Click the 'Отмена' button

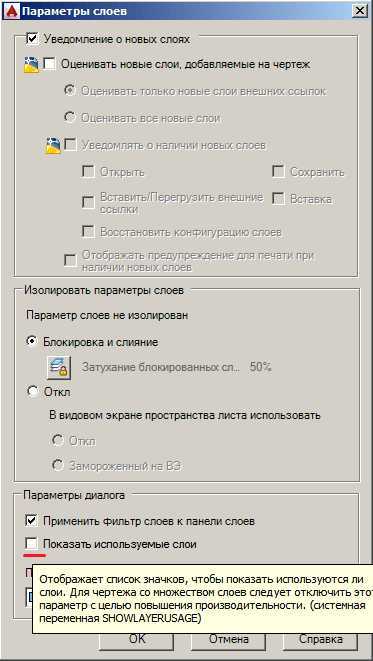228,639
